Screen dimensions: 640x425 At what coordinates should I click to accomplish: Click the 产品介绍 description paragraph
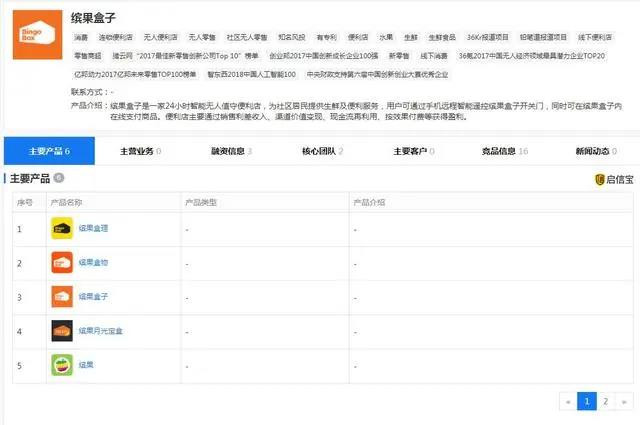click(x=366, y=111)
